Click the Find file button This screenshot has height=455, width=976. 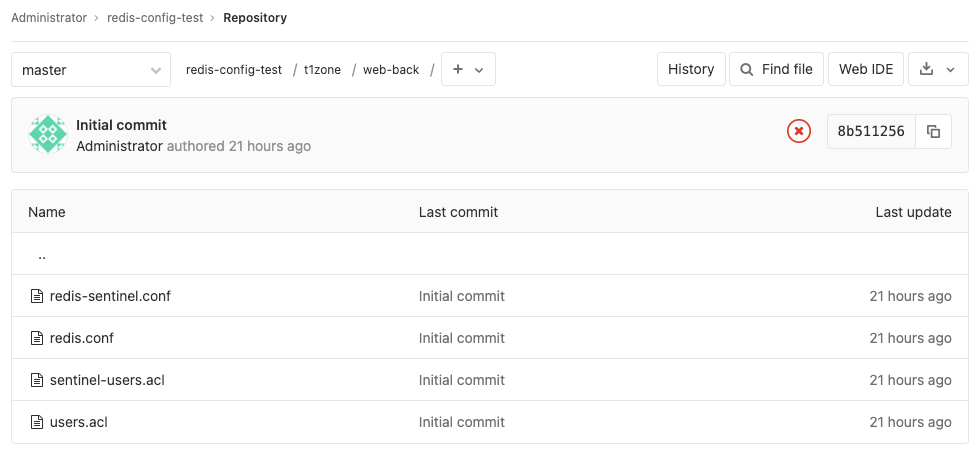[x=776, y=69]
